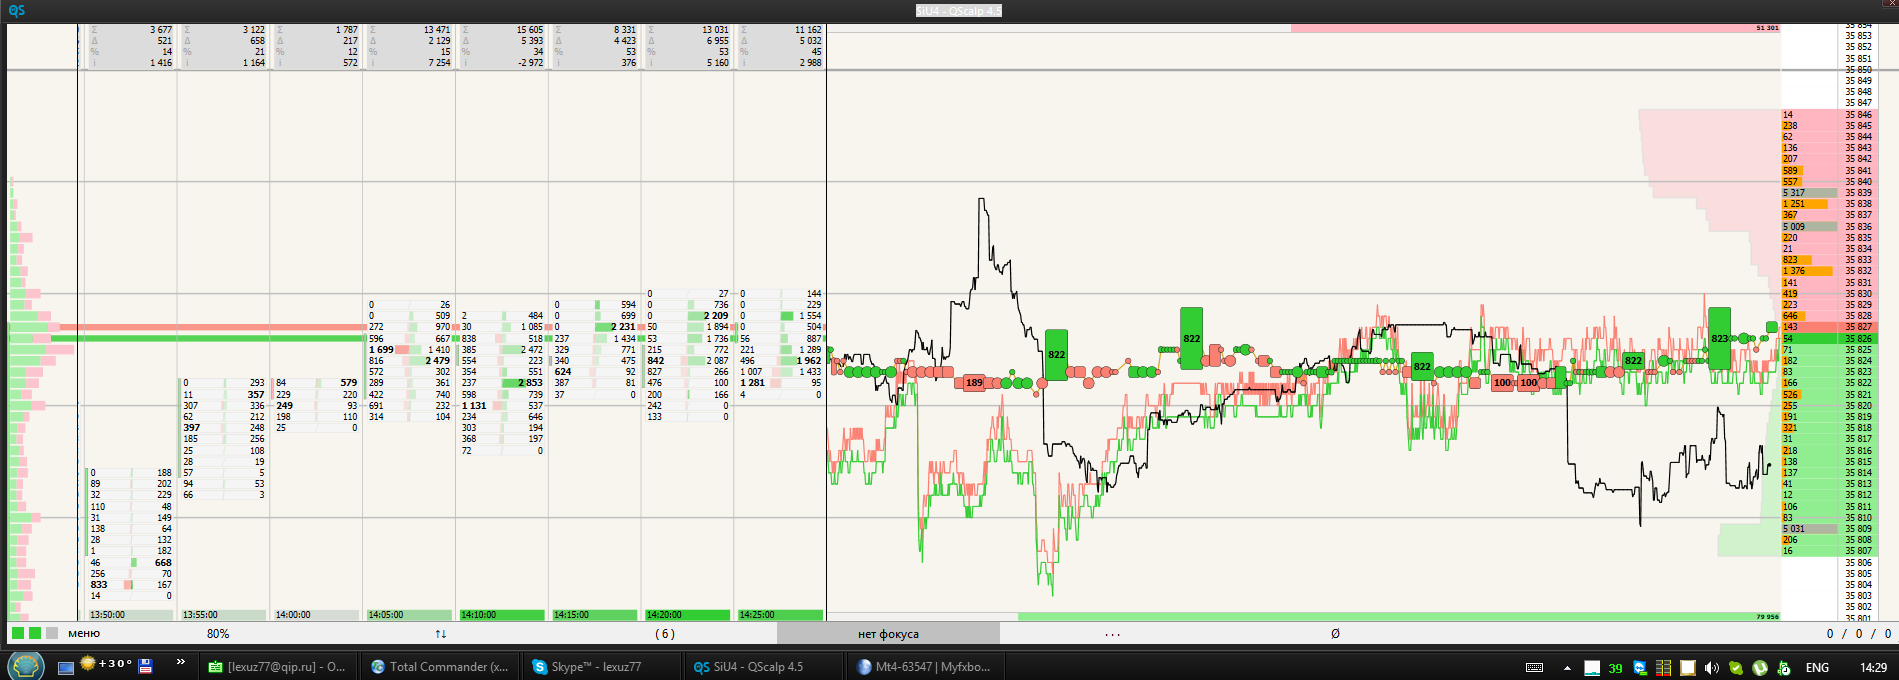This screenshot has height=680, width=1899.
Task: Click the show desktop monitor icon in taskbar
Action: pyautogui.click(x=66, y=667)
